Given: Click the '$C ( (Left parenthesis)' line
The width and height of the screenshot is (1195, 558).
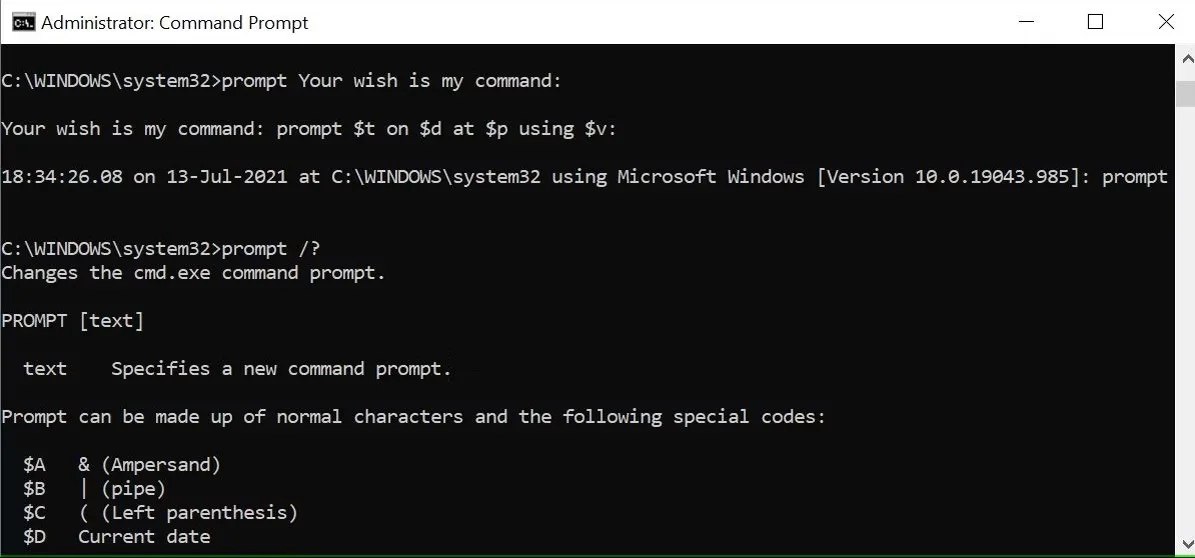Looking at the screenshot, I should [160, 512].
